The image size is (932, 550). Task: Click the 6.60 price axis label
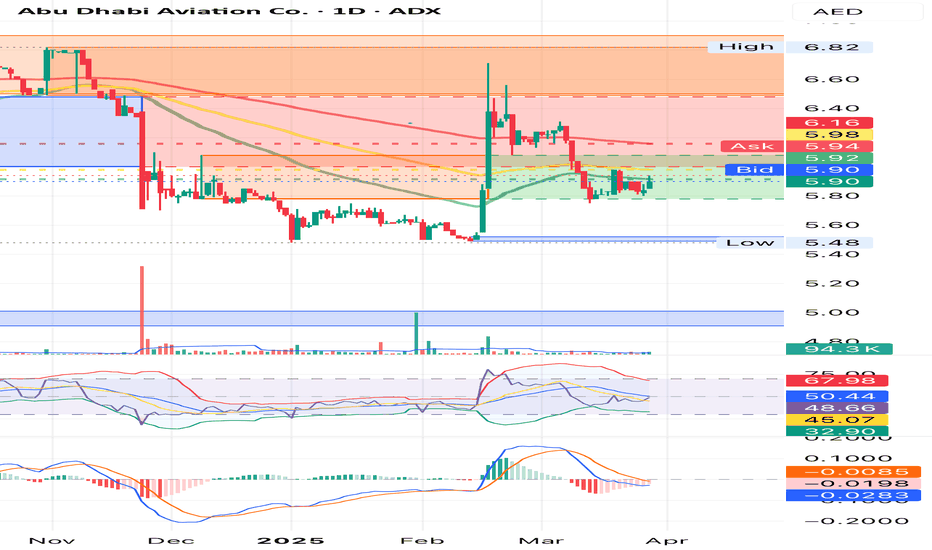[x=832, y=79]
